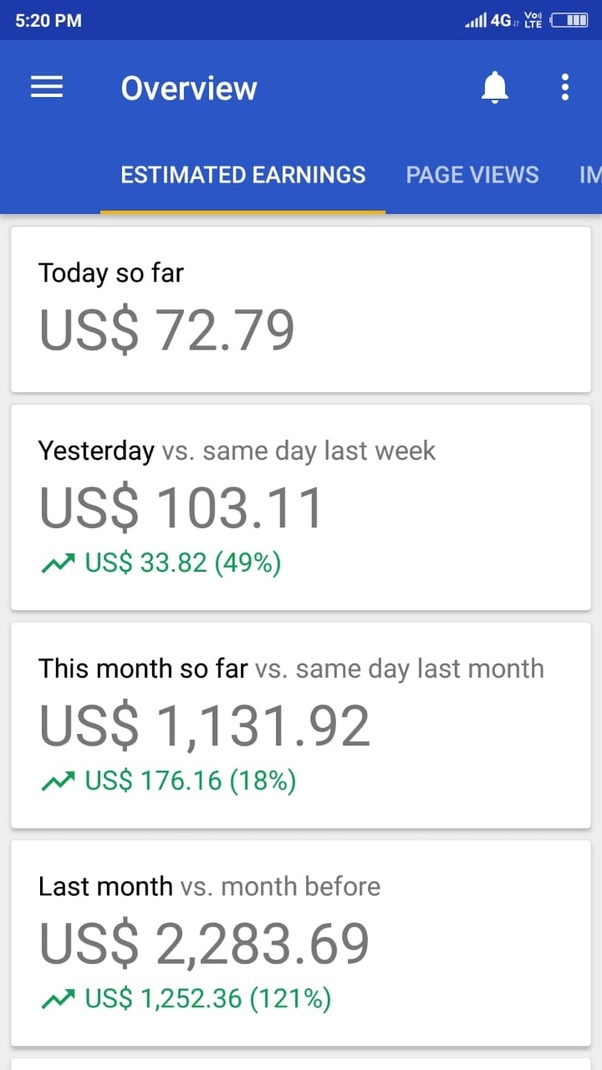Tap the US$ 72.79 amount

pos(167,330)
